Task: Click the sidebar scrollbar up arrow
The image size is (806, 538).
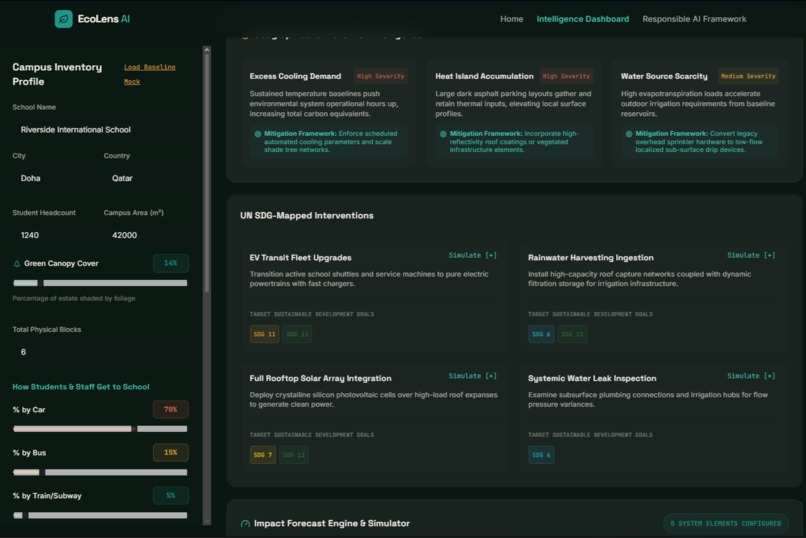Action: click(x=207, y=50)
